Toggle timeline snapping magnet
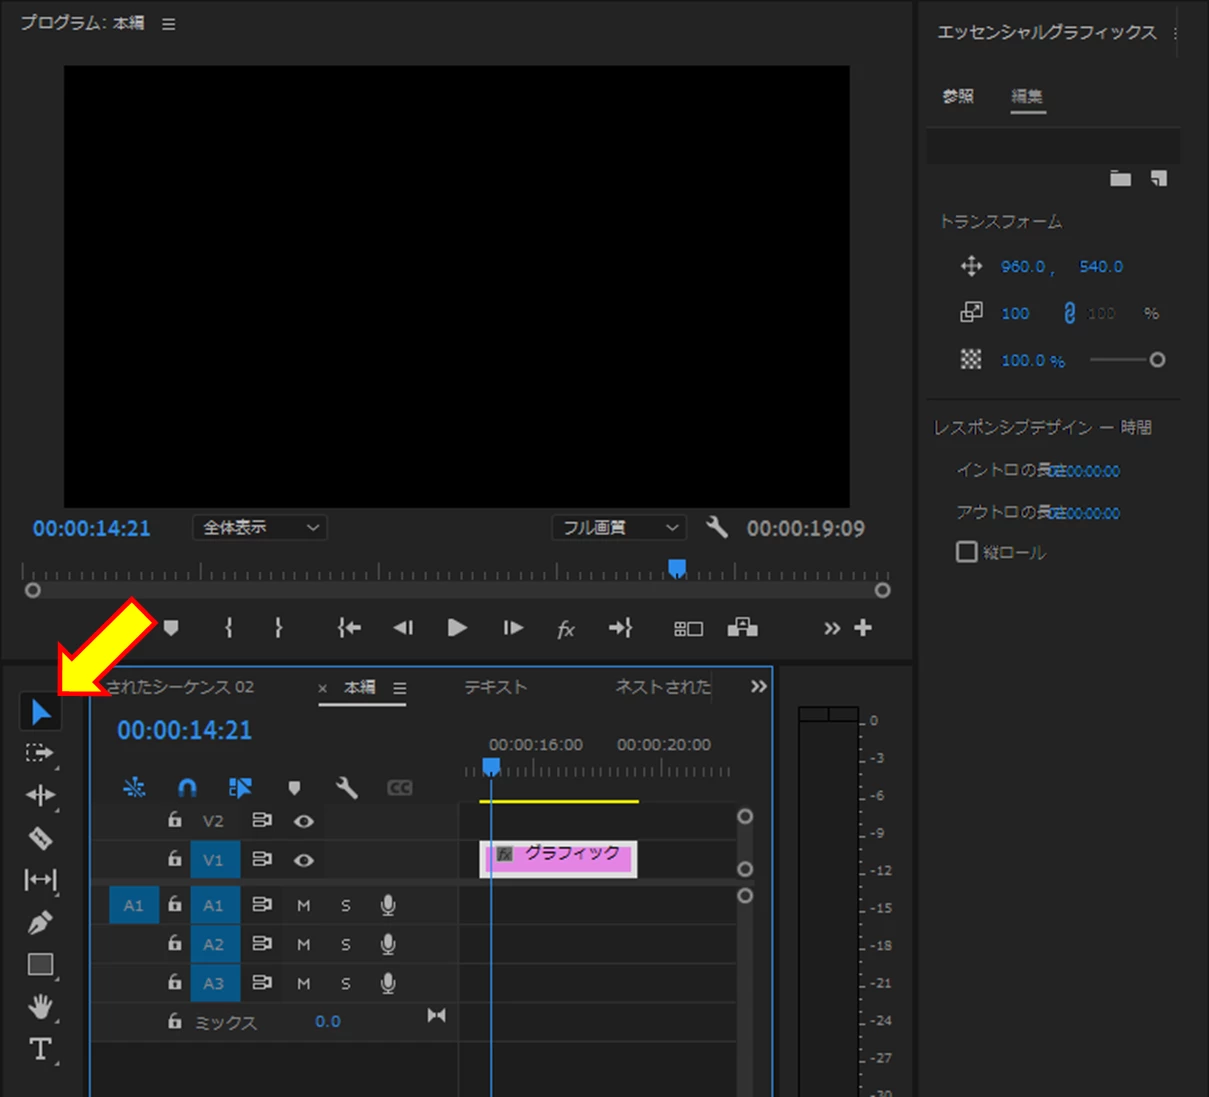Image resolution: width=1209 pixels, height=1097 pixels. tap(187, 788)
